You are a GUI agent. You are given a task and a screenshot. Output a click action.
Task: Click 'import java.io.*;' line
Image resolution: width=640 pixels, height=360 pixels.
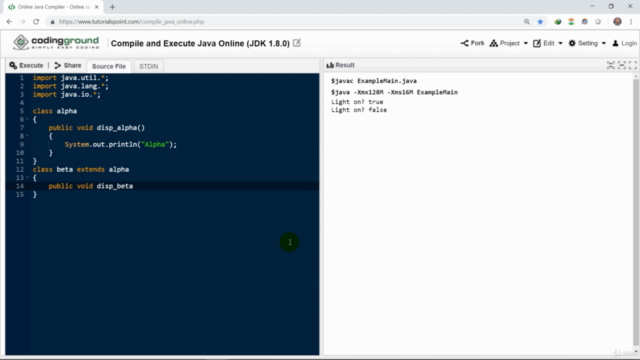click(x=67, y=95)
